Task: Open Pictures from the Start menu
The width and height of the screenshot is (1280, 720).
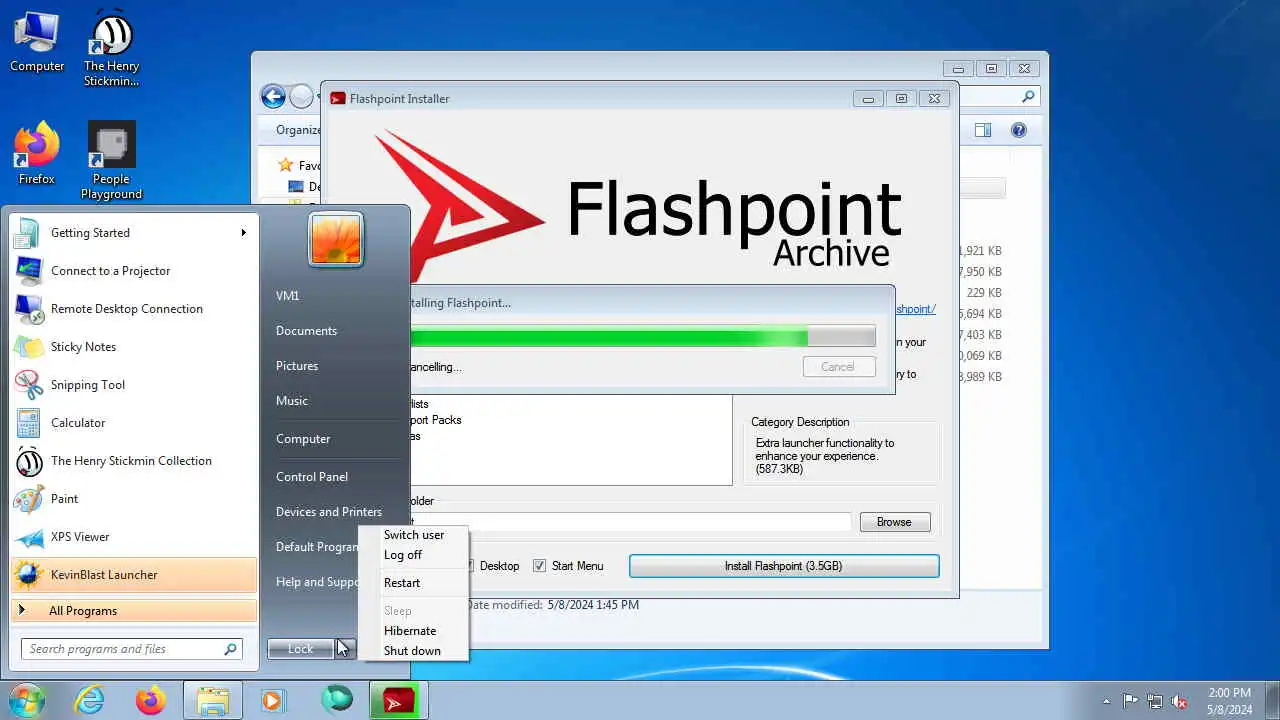Action: coord(297,366)
